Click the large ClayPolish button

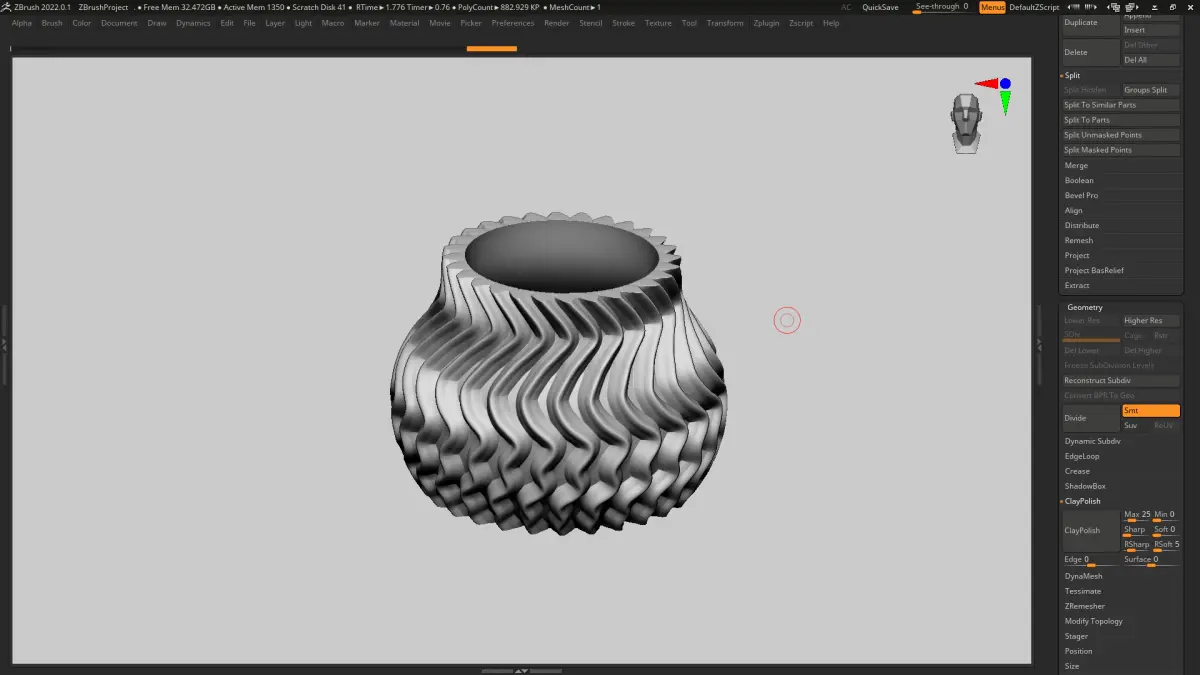pos(1090,531)
